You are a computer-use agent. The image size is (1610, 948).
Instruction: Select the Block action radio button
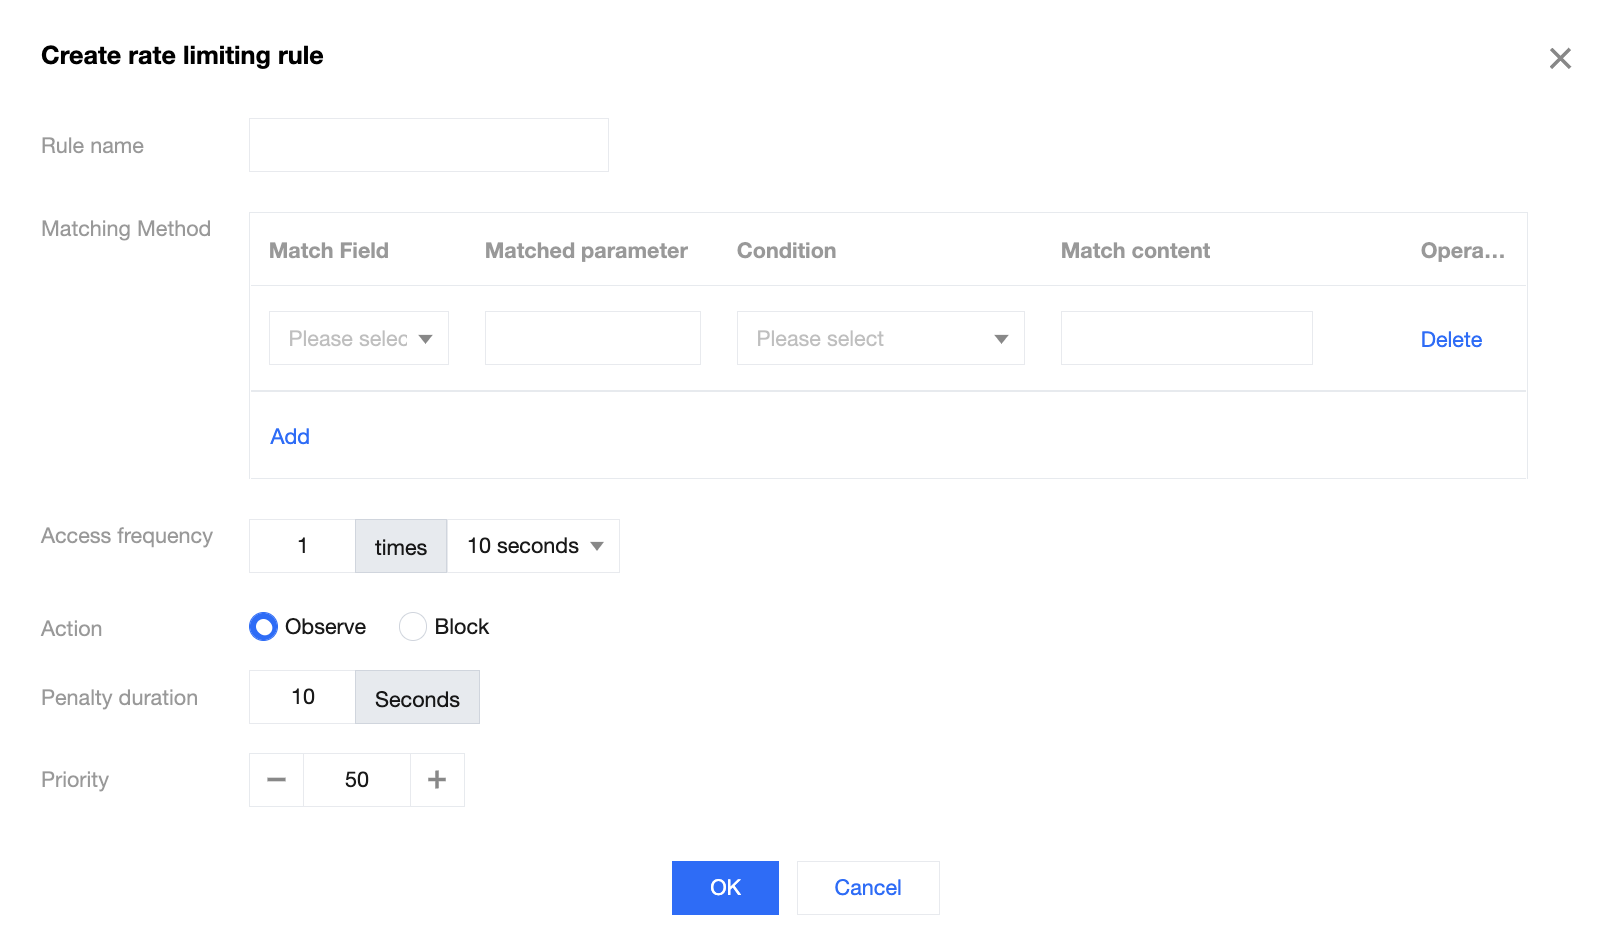(x=413, y=627)
